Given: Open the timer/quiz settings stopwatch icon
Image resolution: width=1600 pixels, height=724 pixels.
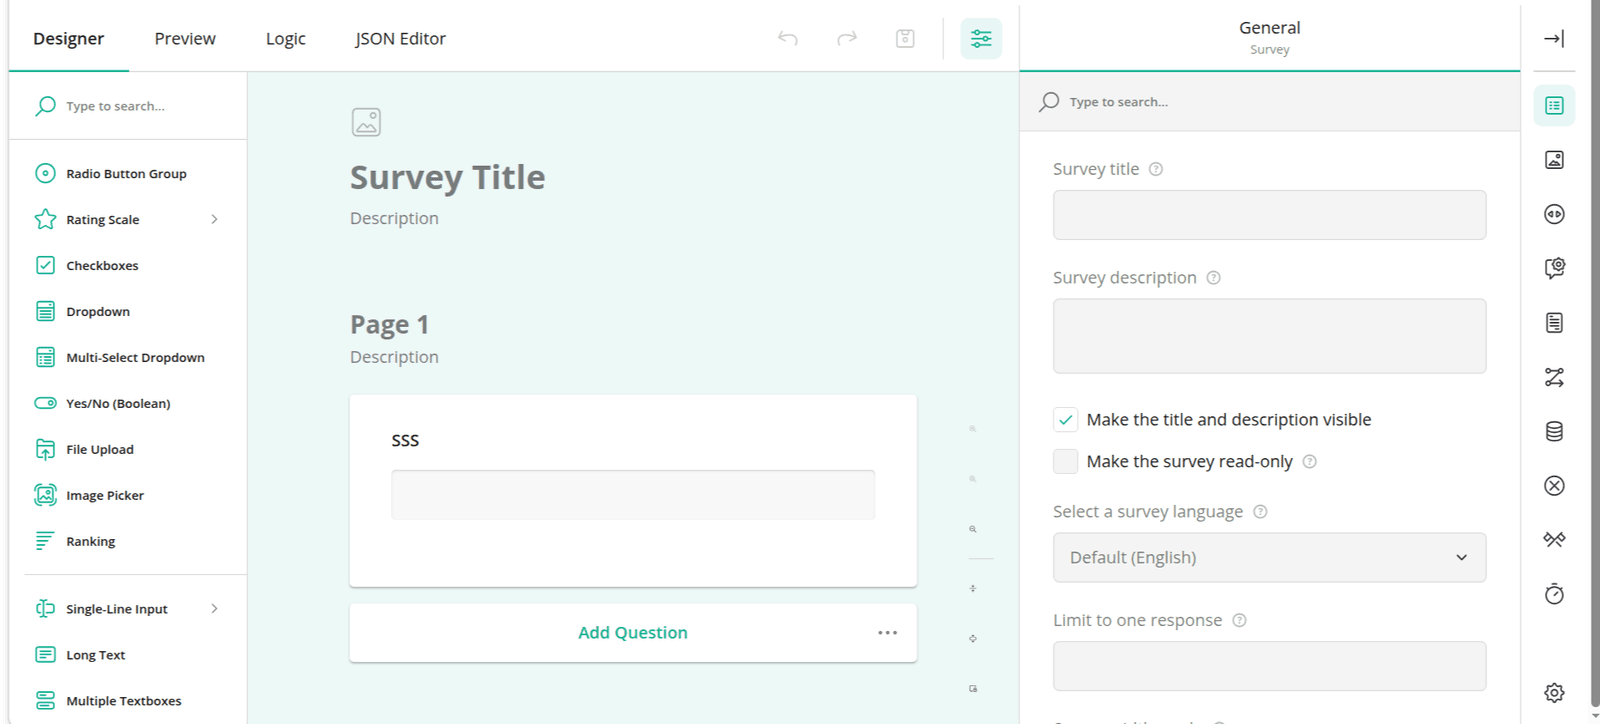Looking at the screenshot, I should click(x=1554, y=594).
